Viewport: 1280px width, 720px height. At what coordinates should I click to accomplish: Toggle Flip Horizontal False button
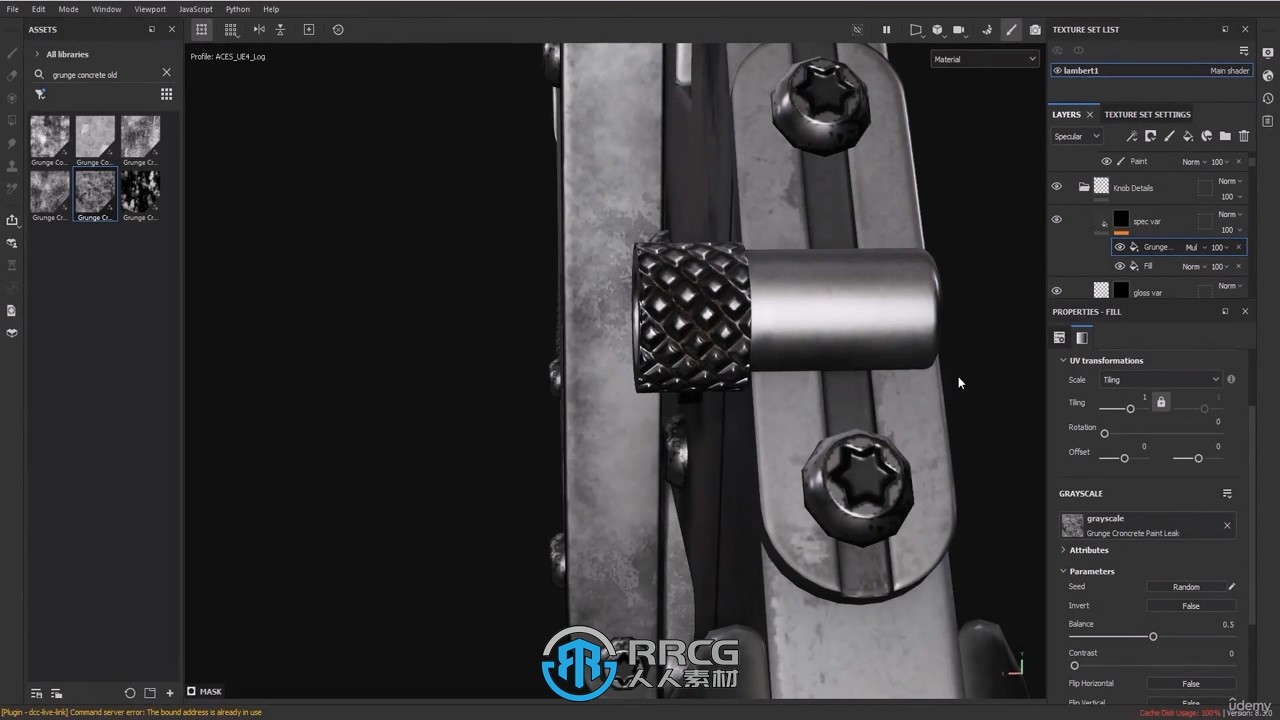(x=1191, y=684)
